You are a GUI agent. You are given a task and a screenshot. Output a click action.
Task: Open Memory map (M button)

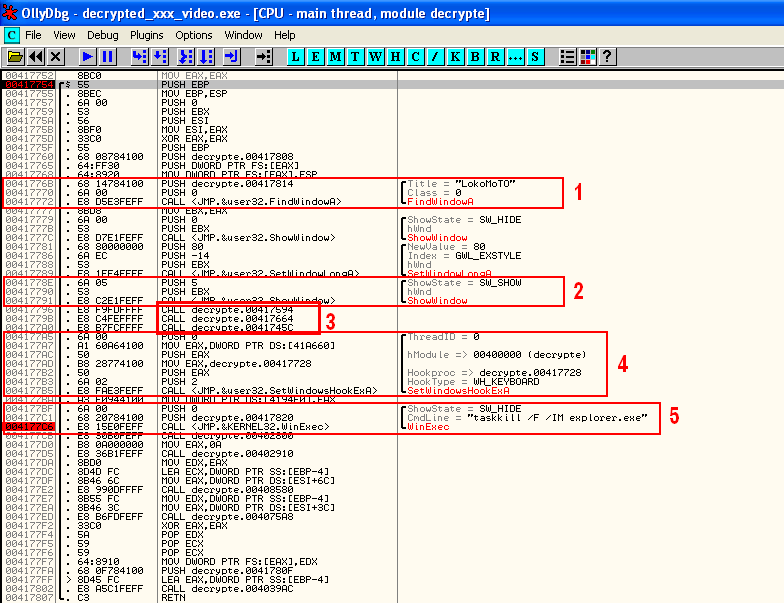[x=336, y=56]
